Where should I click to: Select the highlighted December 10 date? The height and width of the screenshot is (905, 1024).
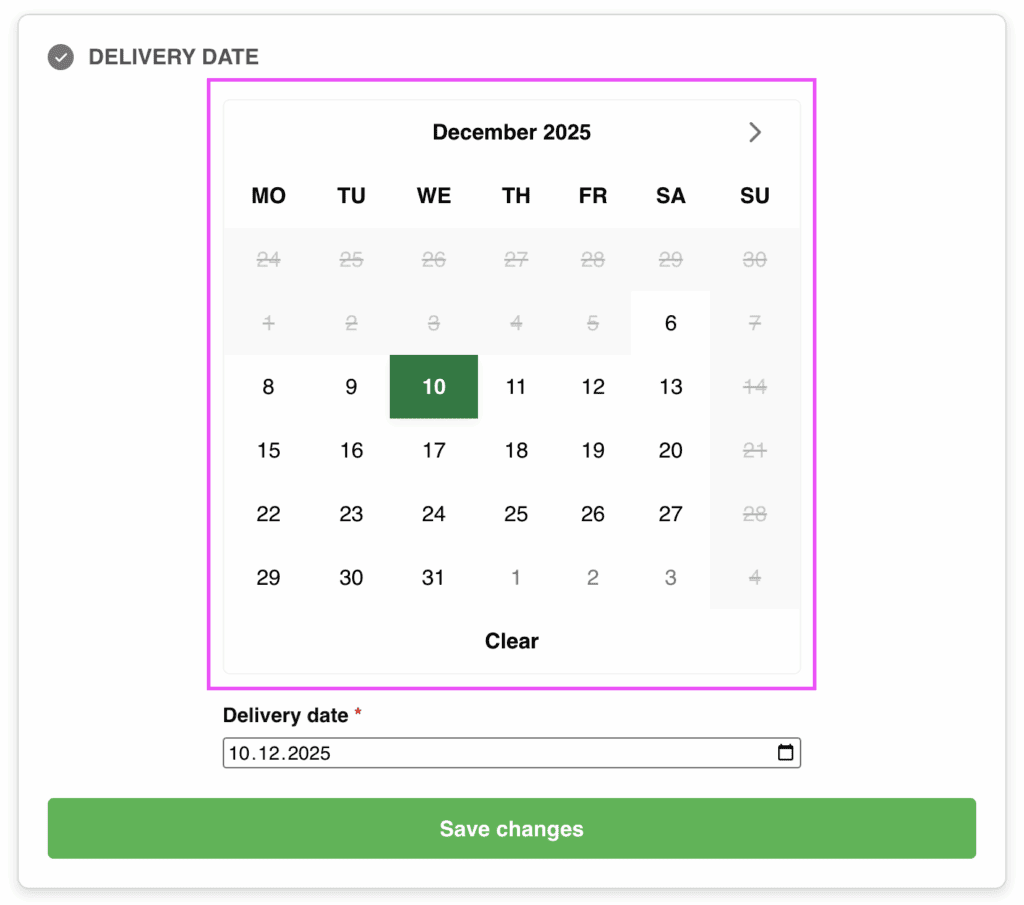pyautogui.click(x=433, y=387)
